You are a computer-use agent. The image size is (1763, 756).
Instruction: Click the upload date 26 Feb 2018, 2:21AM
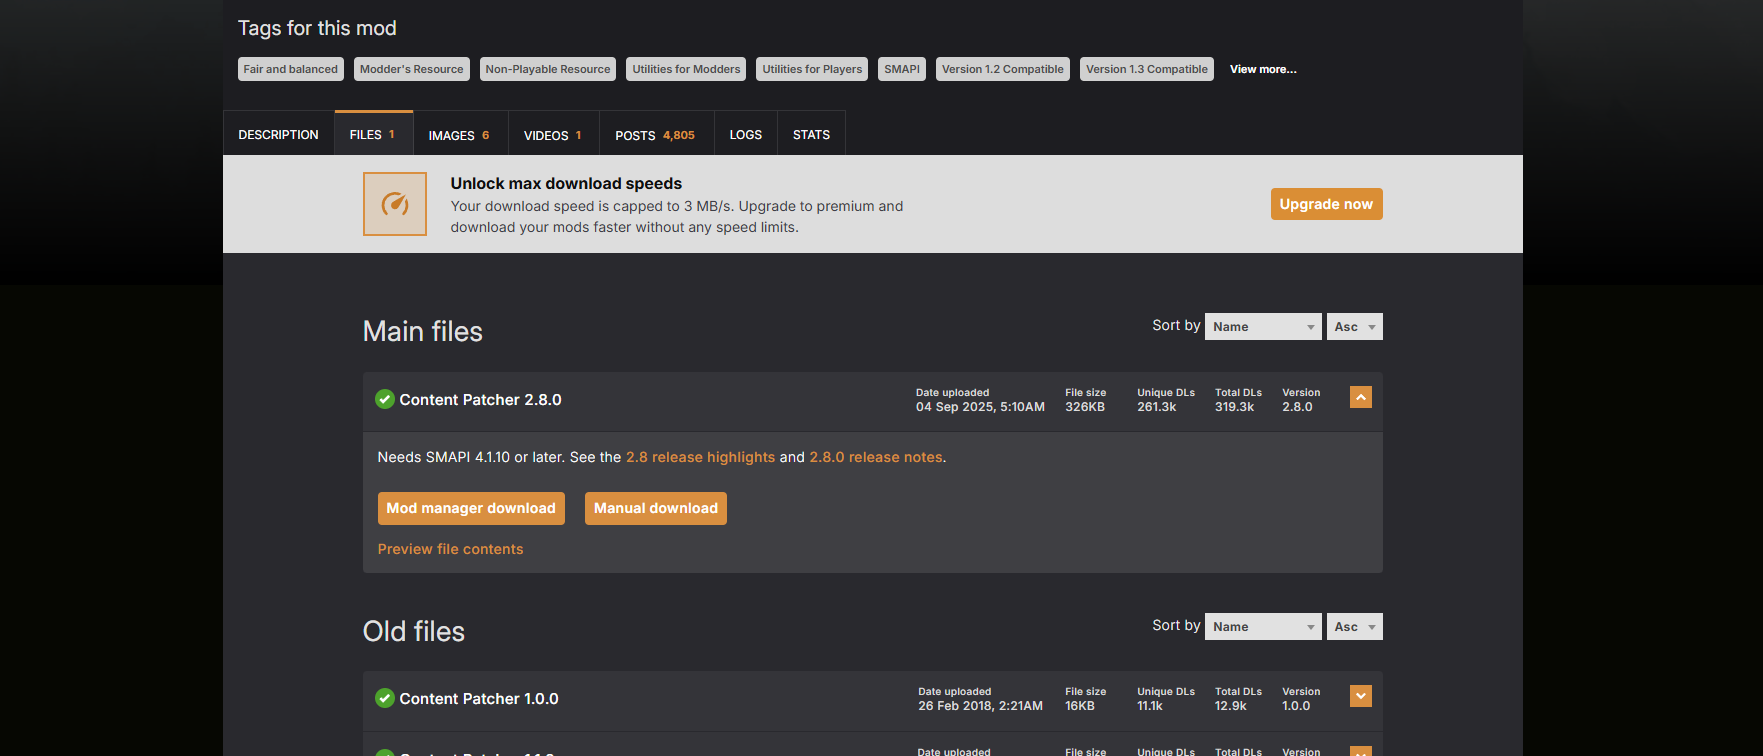coord(981,706)
